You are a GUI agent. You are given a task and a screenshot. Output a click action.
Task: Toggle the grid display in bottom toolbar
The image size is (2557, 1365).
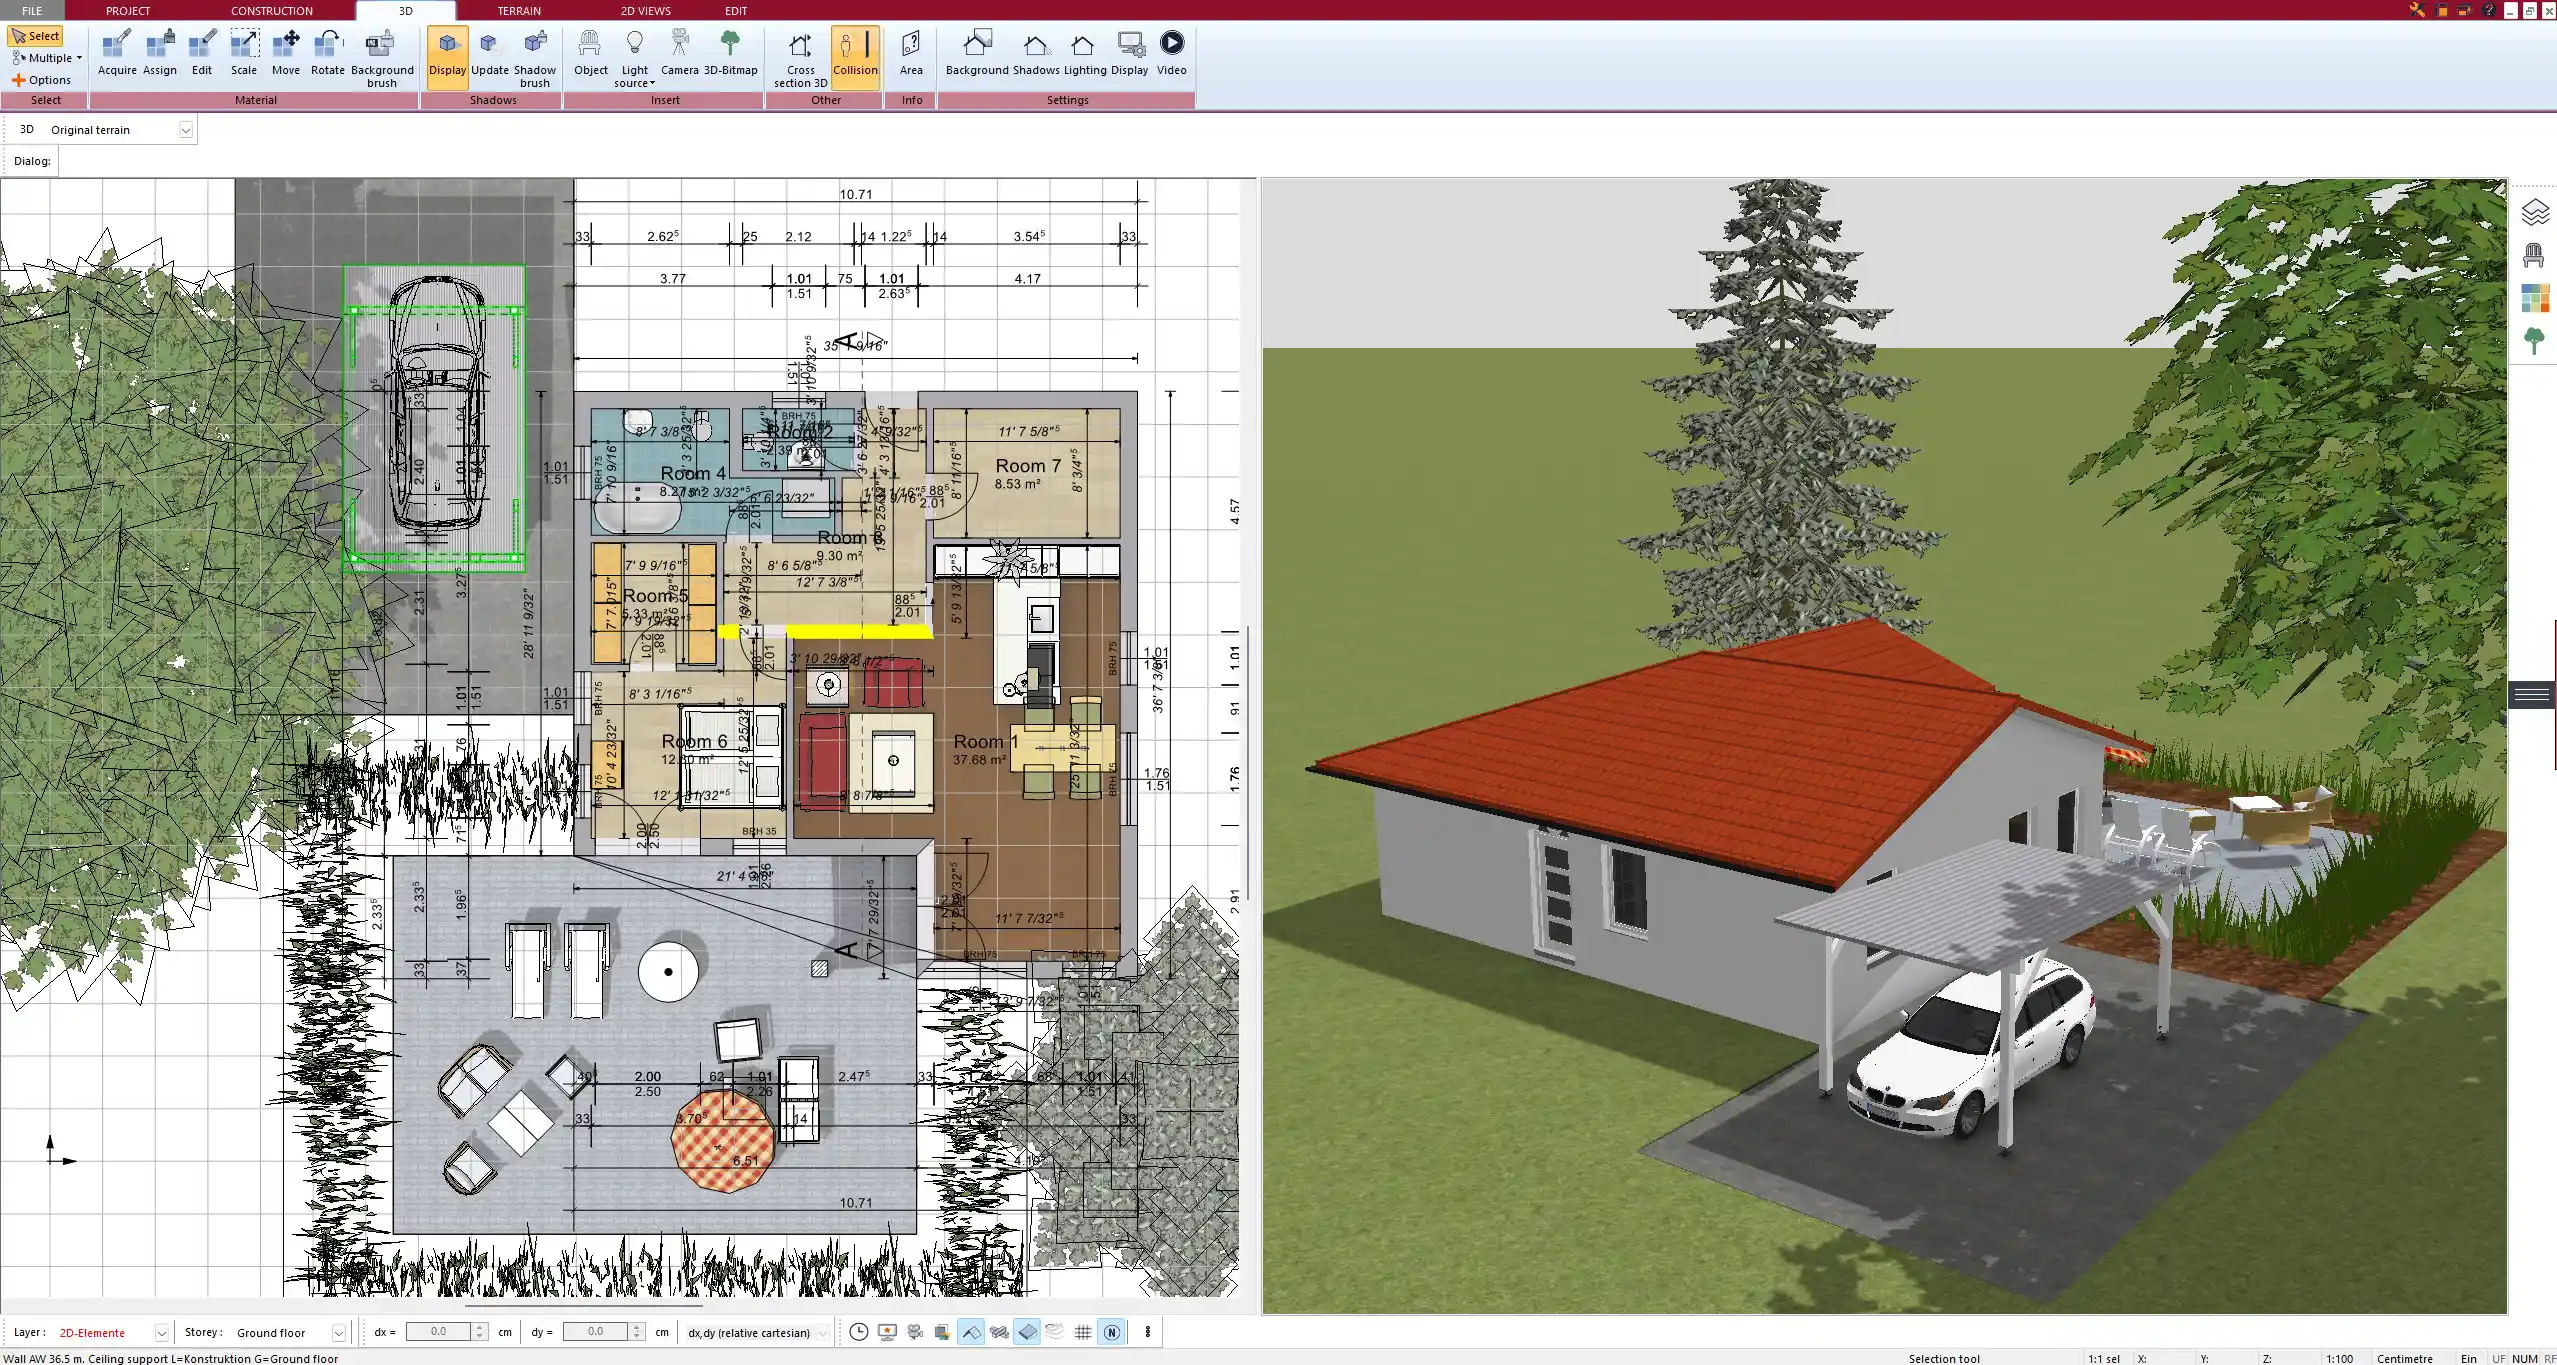pos(1083,1332)
